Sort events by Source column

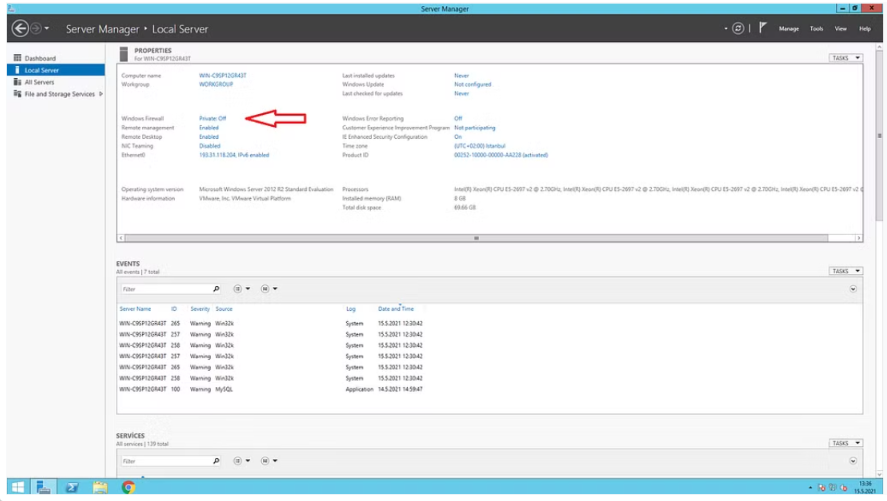click(x=224, y=309)
